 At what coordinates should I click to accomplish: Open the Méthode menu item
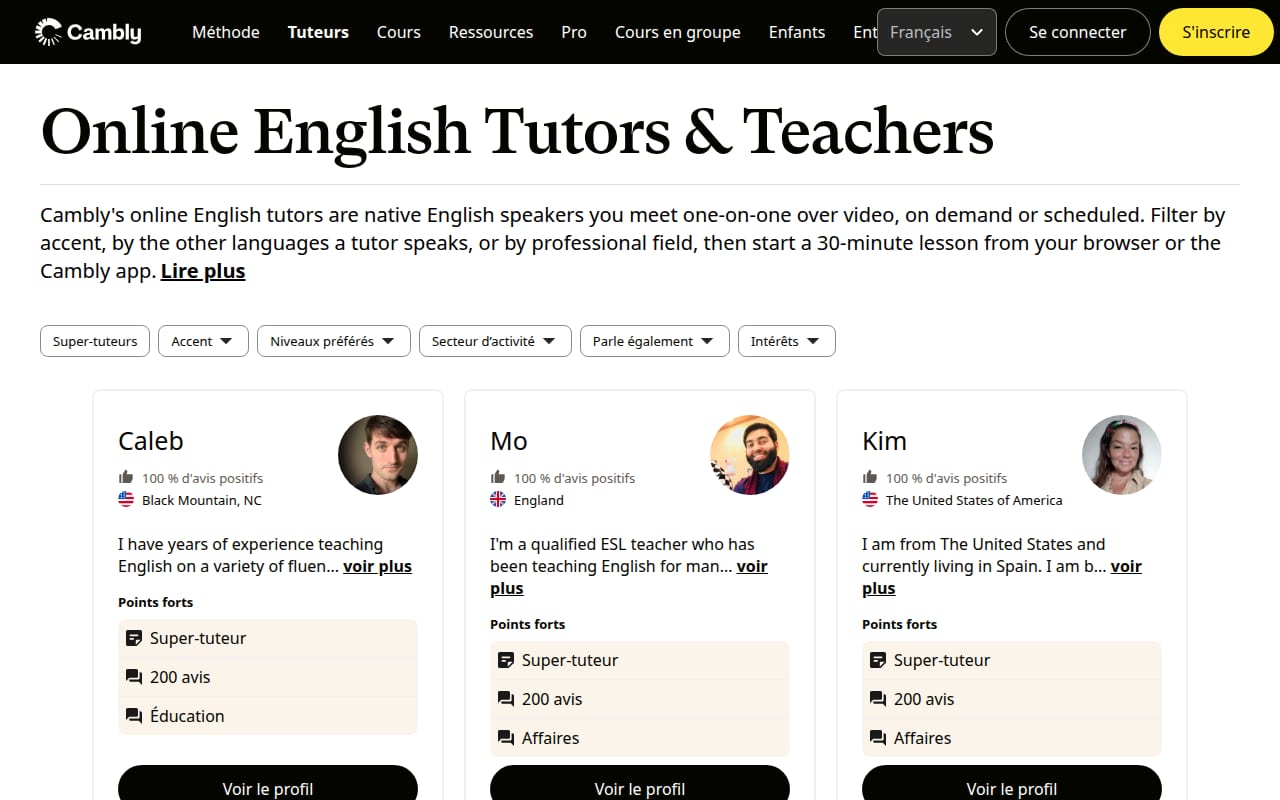point(226,32)
